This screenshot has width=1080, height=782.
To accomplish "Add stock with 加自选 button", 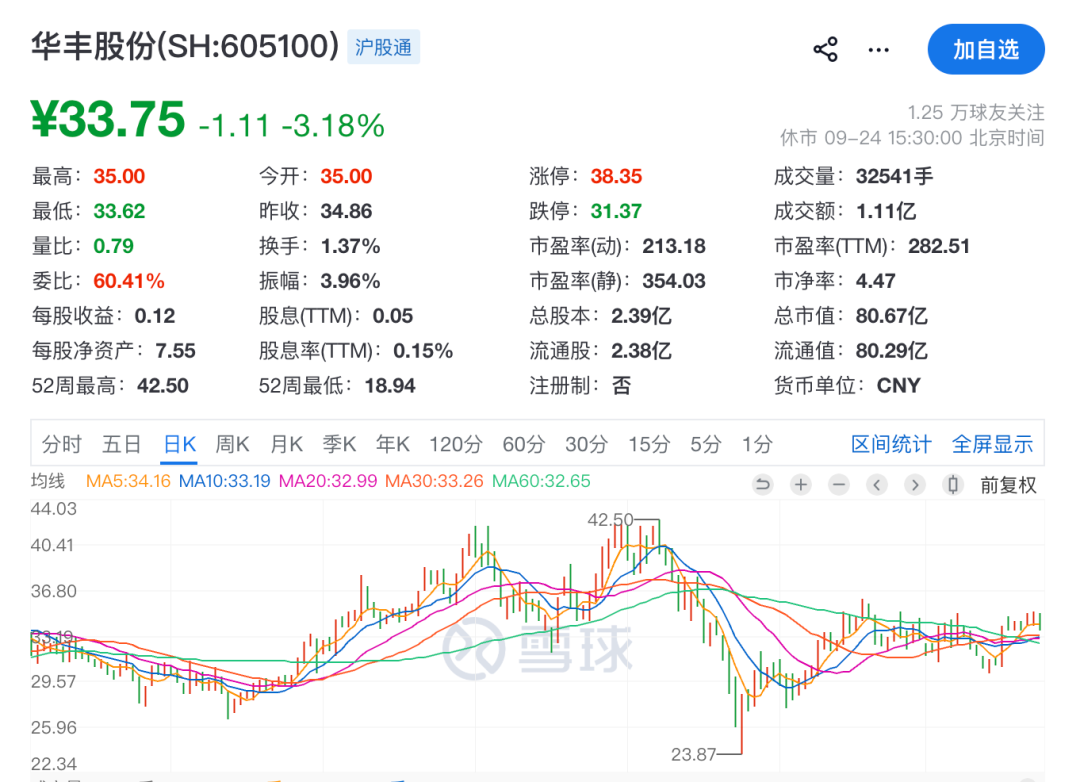I will [x=986, y=50].
